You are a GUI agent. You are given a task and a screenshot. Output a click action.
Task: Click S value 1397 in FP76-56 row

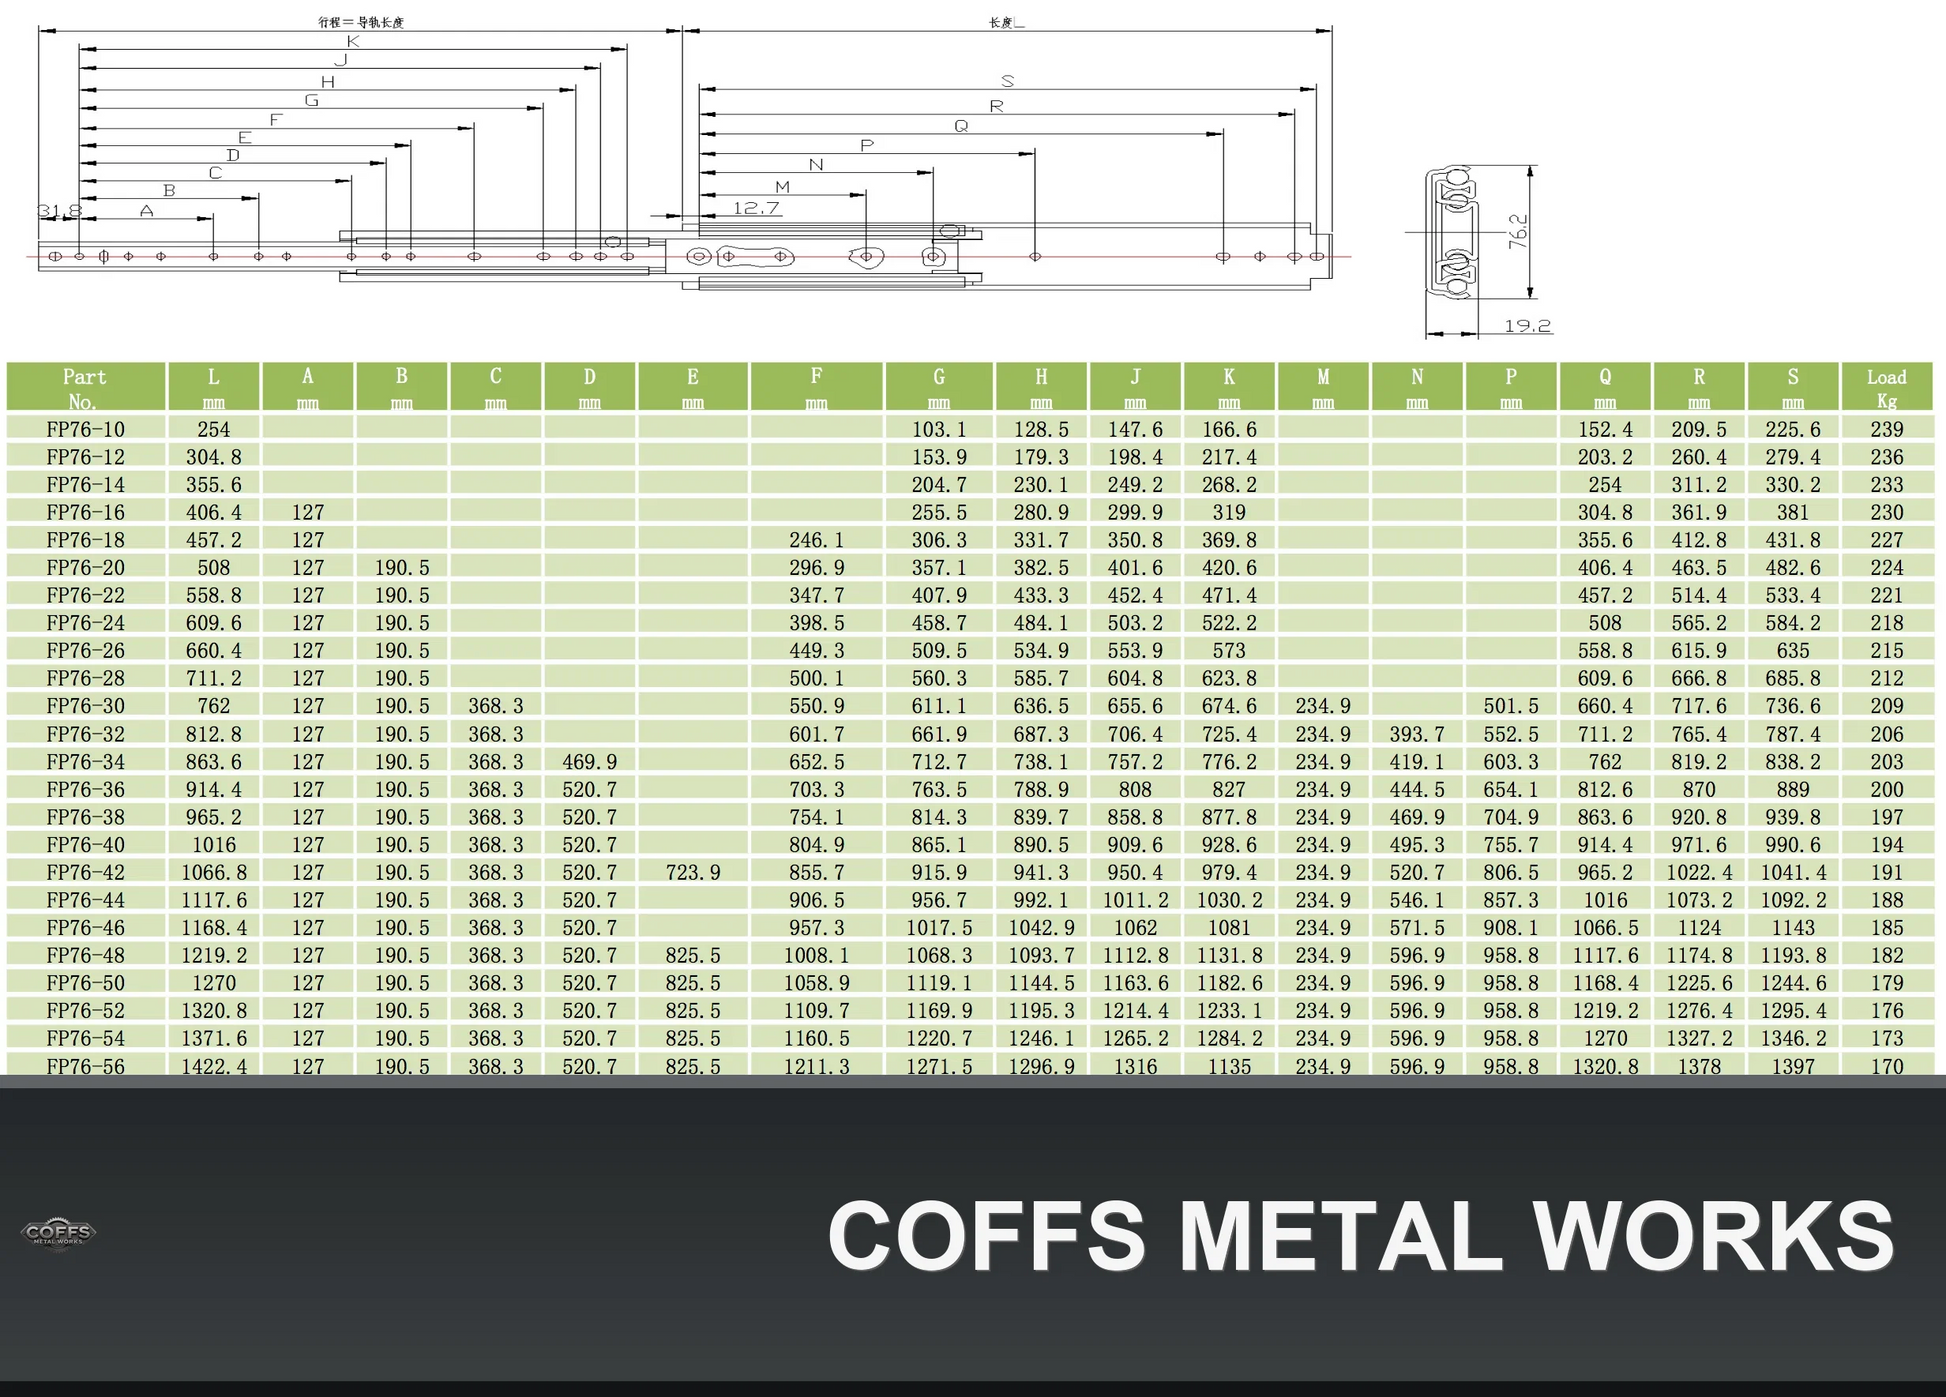1793,1066
